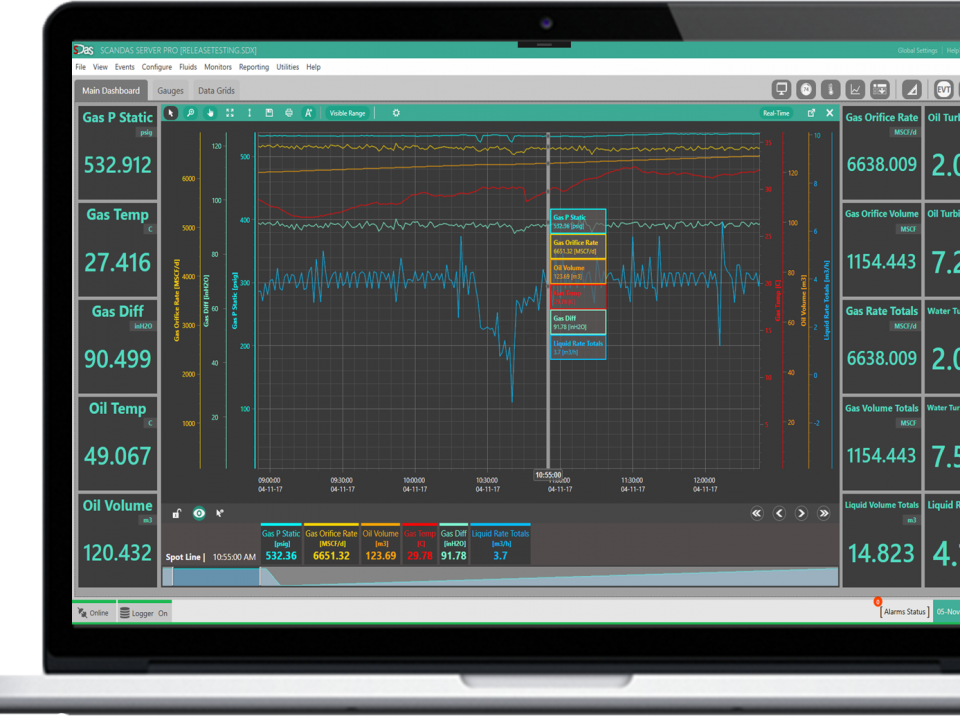
Task: Print the chart using printer icon
Action: point(289,113)
